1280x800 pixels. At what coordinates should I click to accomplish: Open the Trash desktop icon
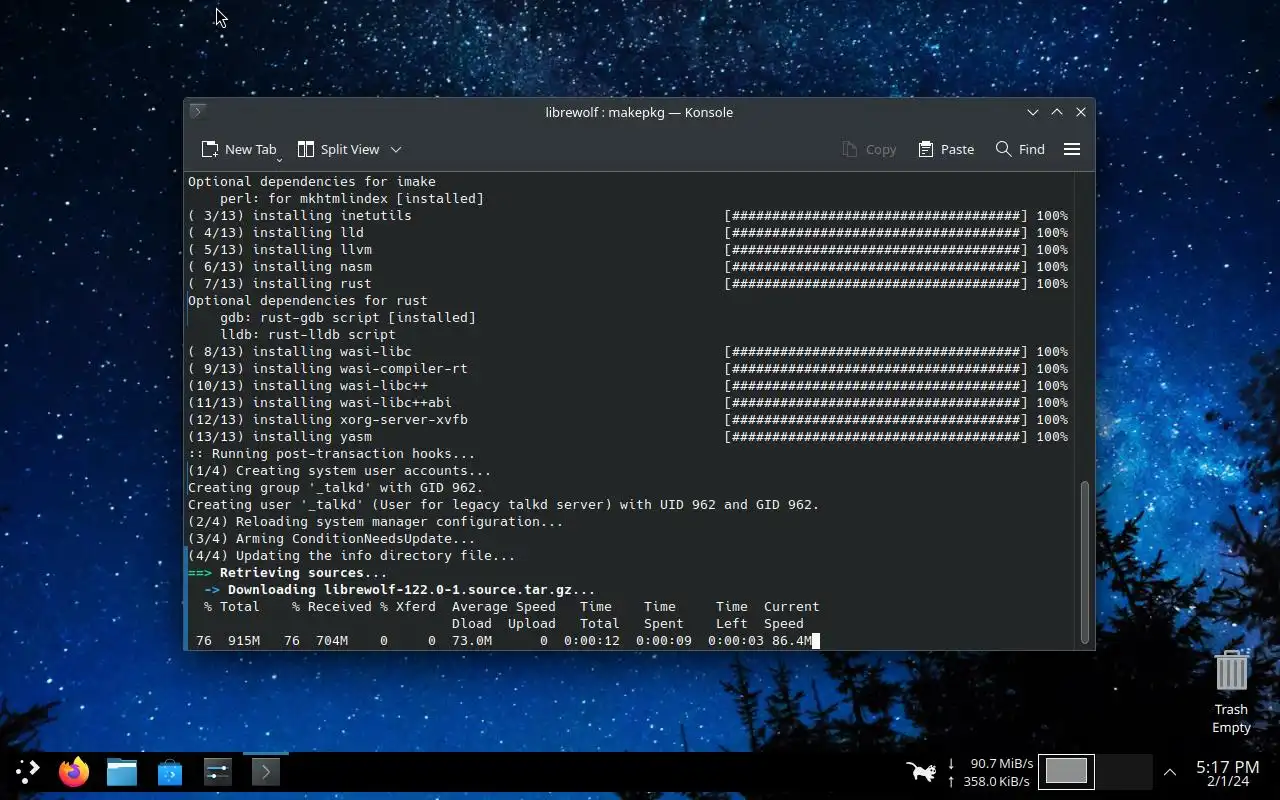click(1231, 690)
